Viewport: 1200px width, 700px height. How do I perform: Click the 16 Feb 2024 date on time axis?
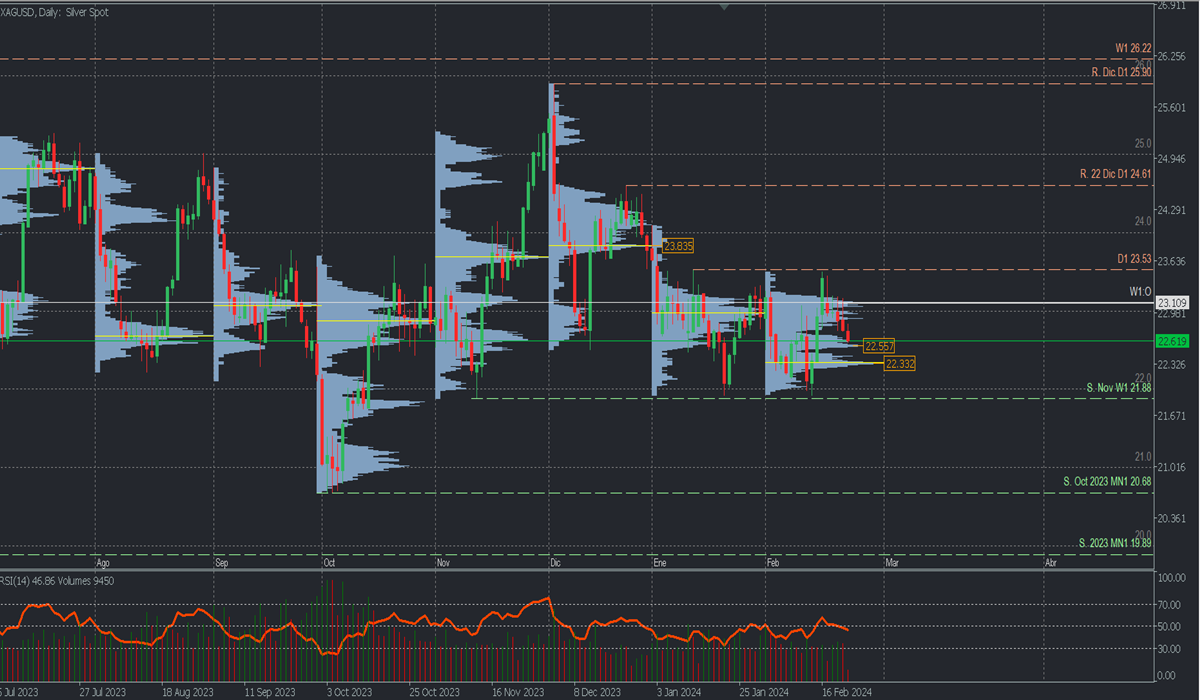point(848,691)
